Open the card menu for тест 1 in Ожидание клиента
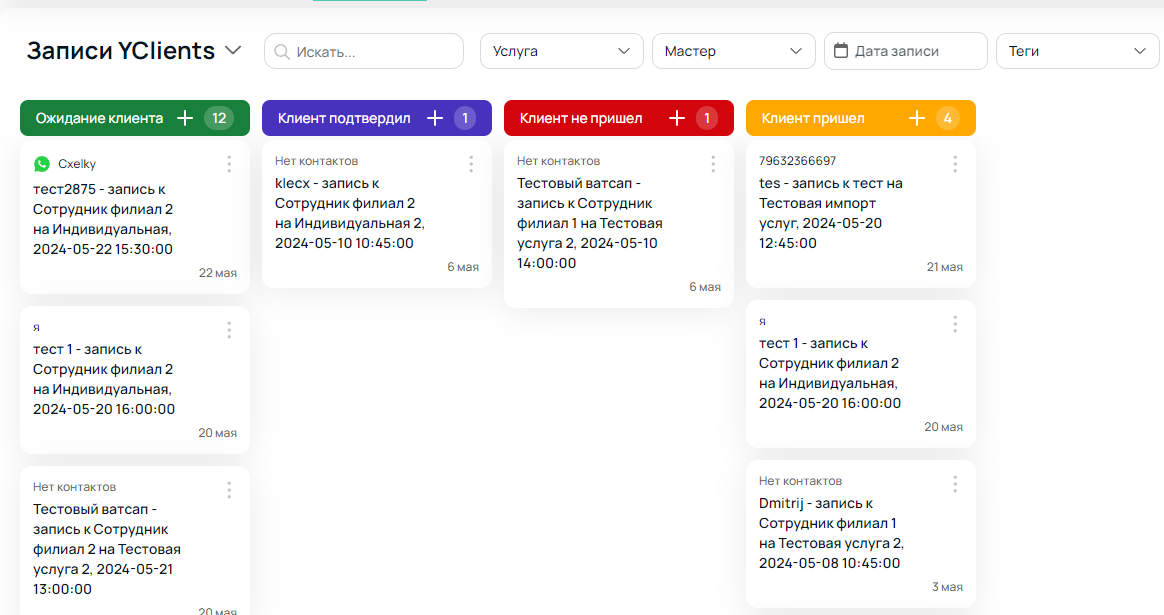The width and height of the screenshot is (1164, 615). pos(229,330)
